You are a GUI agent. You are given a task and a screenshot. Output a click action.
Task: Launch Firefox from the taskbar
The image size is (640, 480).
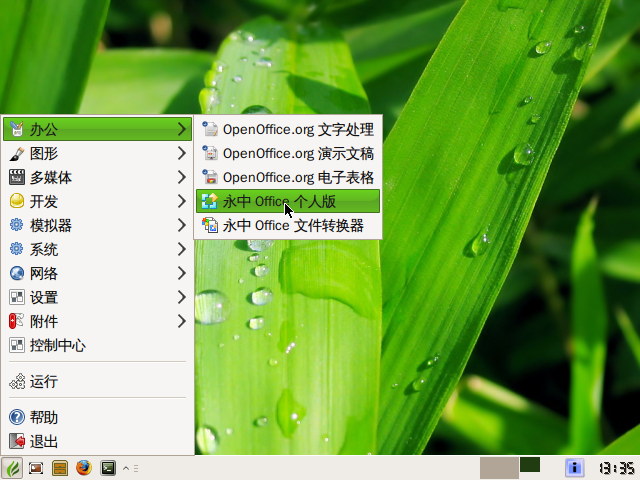tap(84, 468)
